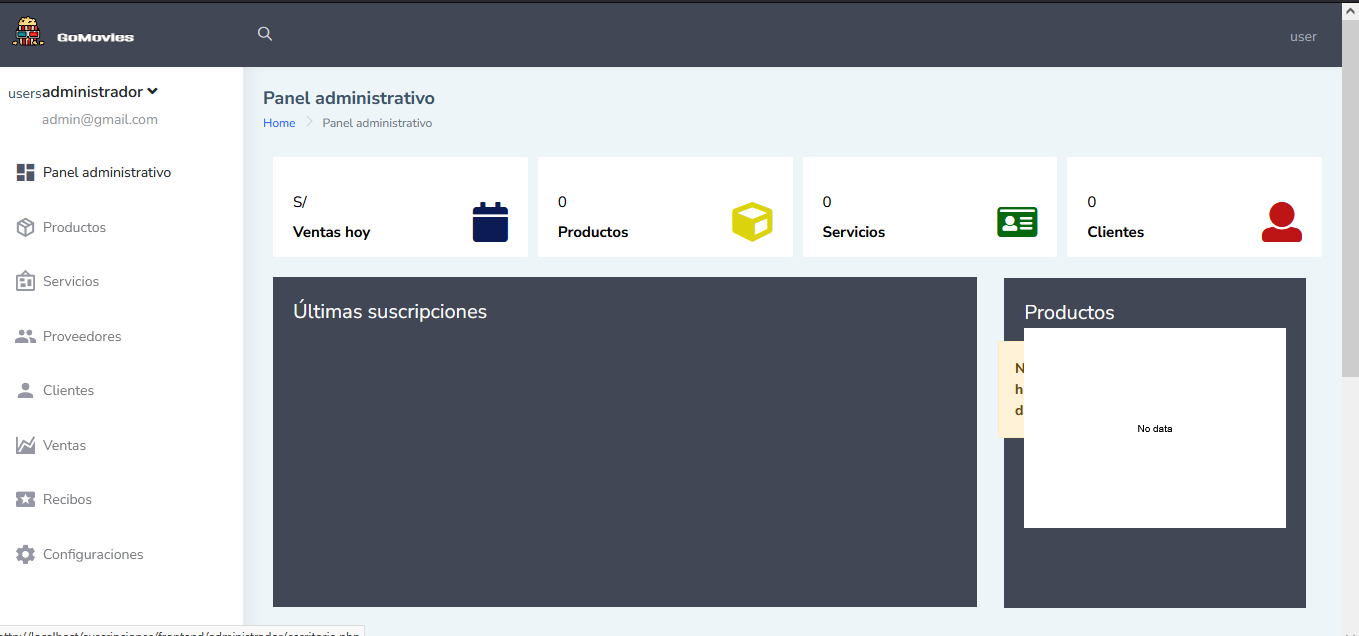This screenshot has width=1359, height=636.
Task: Click the Servicios badge icon in sidebar
Action: (x=26, y=282)
